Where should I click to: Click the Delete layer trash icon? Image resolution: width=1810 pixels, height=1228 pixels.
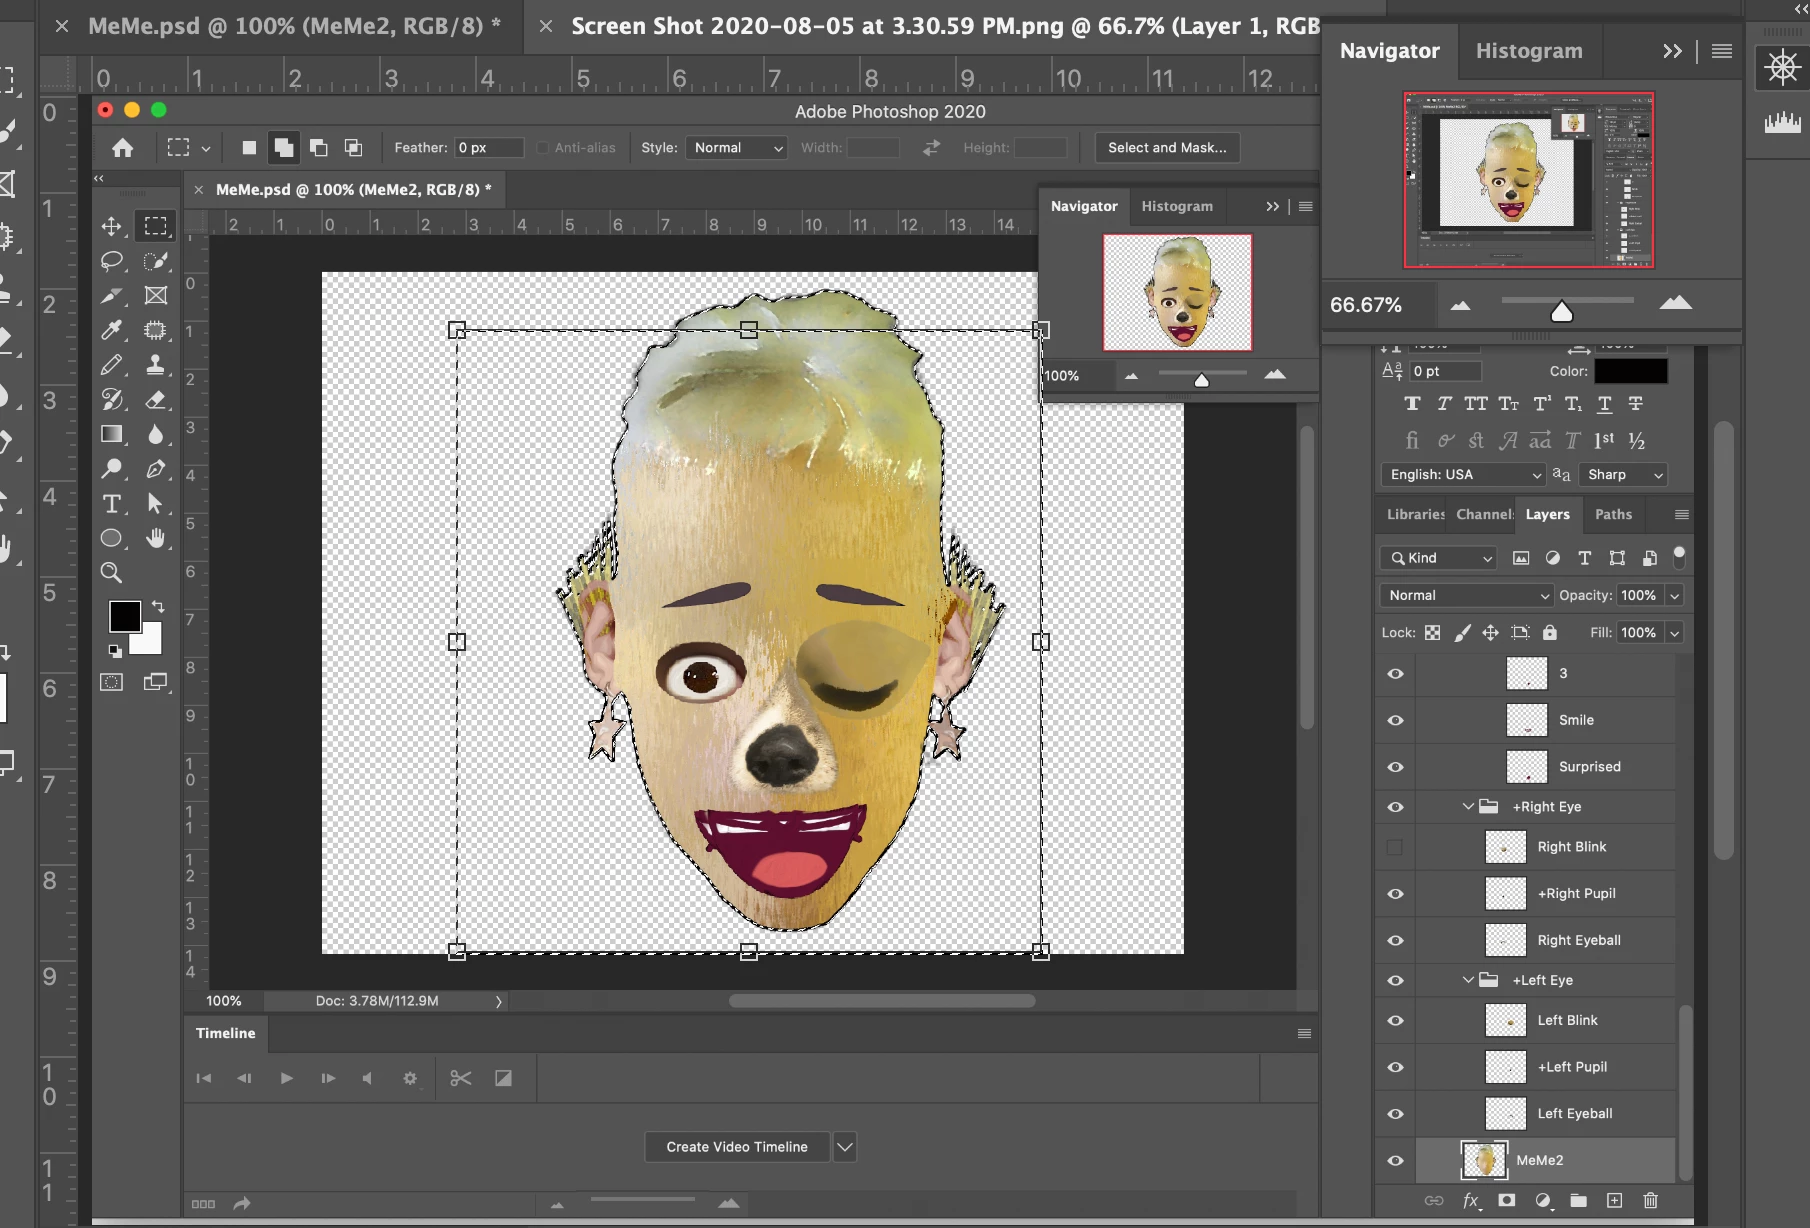point(1650,1201)
